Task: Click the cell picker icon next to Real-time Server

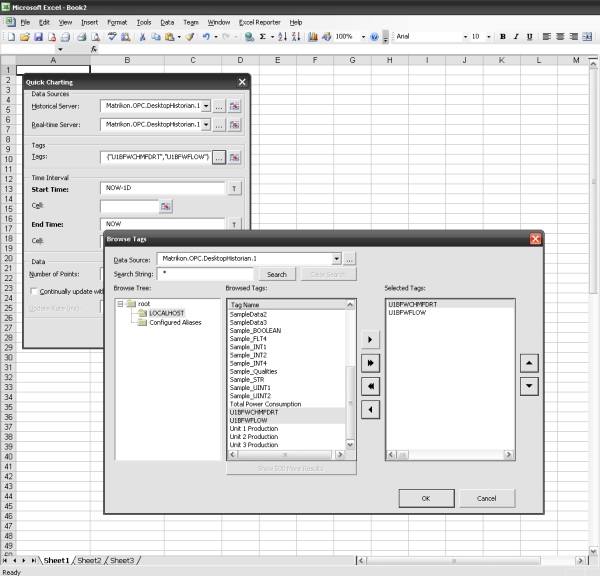Action: (235, 125)
